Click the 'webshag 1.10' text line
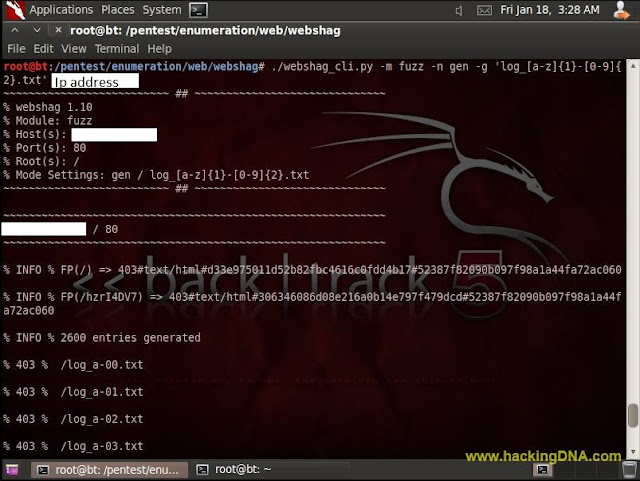The image size is (640, 481). (48, 107)
